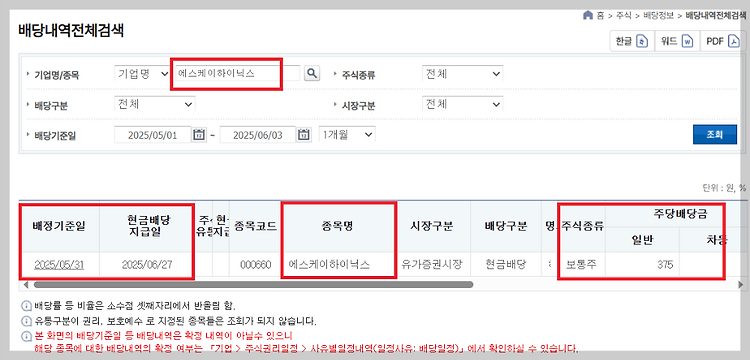The image size is (750, 360).
Task: Open the 시장구분 dropdown
Action: tap(463, 104)
